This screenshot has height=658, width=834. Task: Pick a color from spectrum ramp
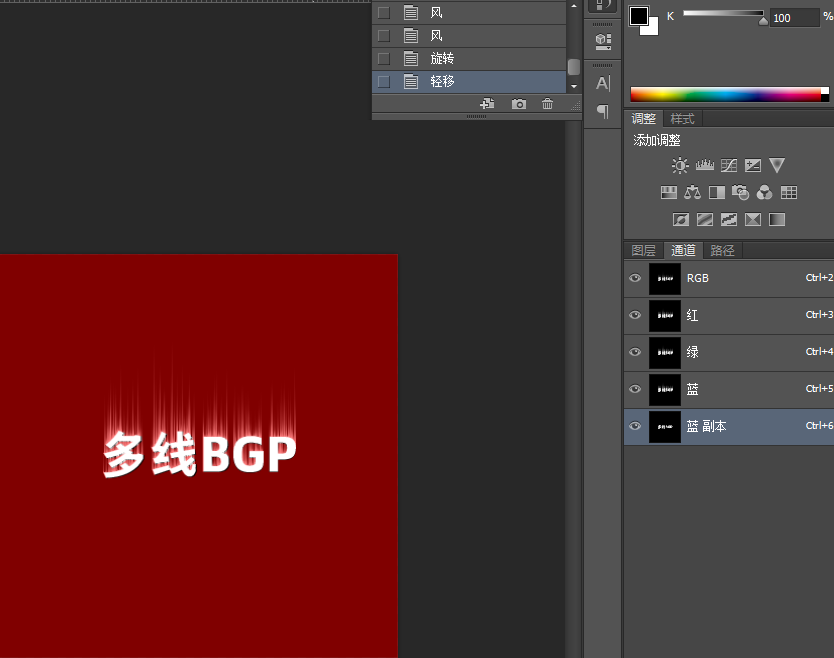pos(726,94)
